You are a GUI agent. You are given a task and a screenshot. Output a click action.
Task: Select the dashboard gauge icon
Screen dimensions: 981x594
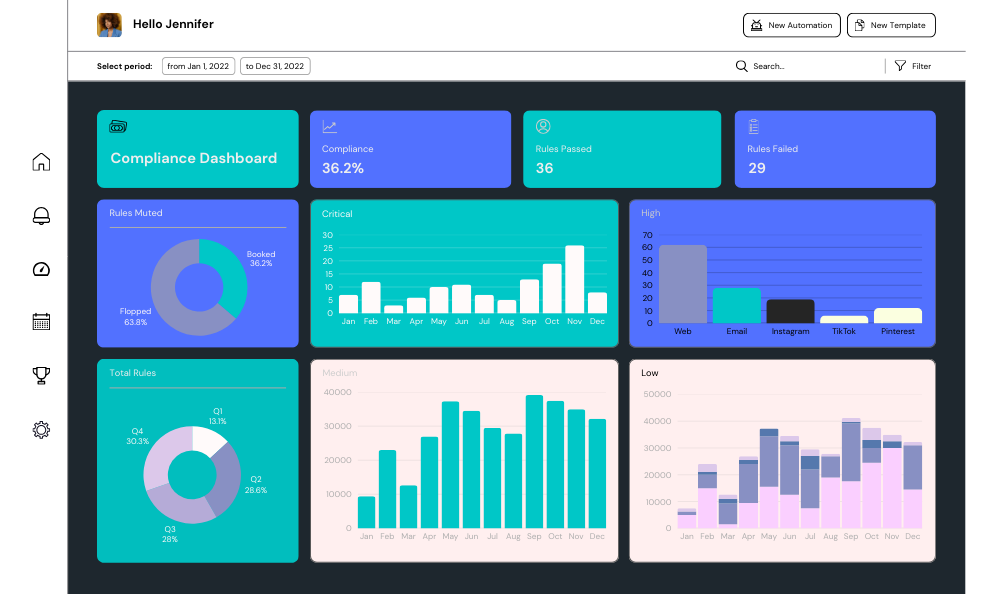coord(41,269)
